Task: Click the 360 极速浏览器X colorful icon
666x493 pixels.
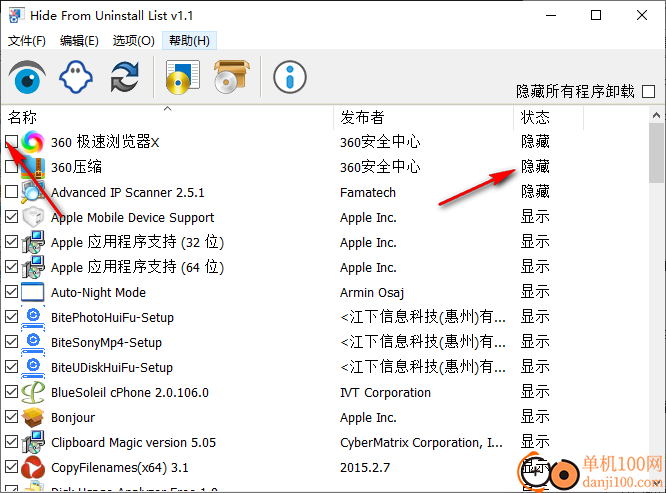Action: point(33,142)
